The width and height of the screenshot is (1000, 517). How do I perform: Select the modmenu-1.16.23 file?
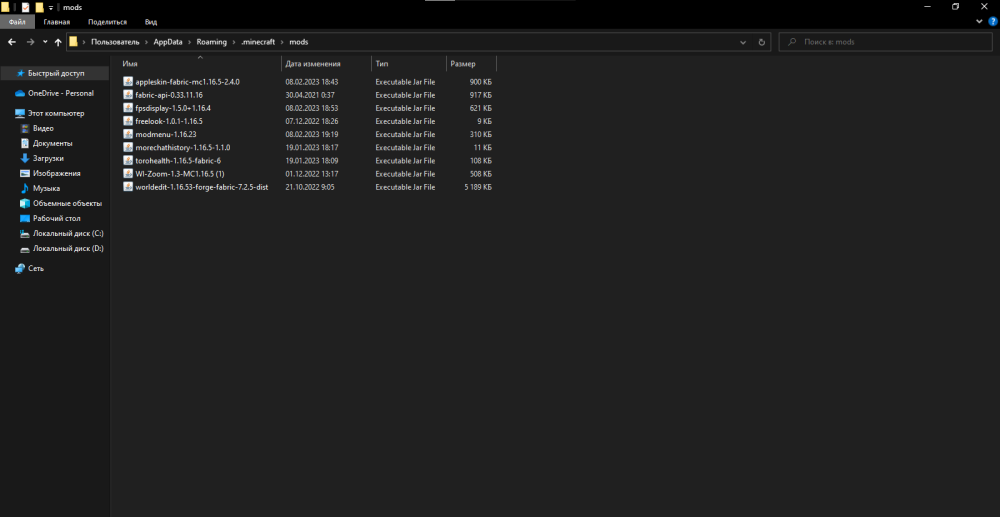(166, 135)
